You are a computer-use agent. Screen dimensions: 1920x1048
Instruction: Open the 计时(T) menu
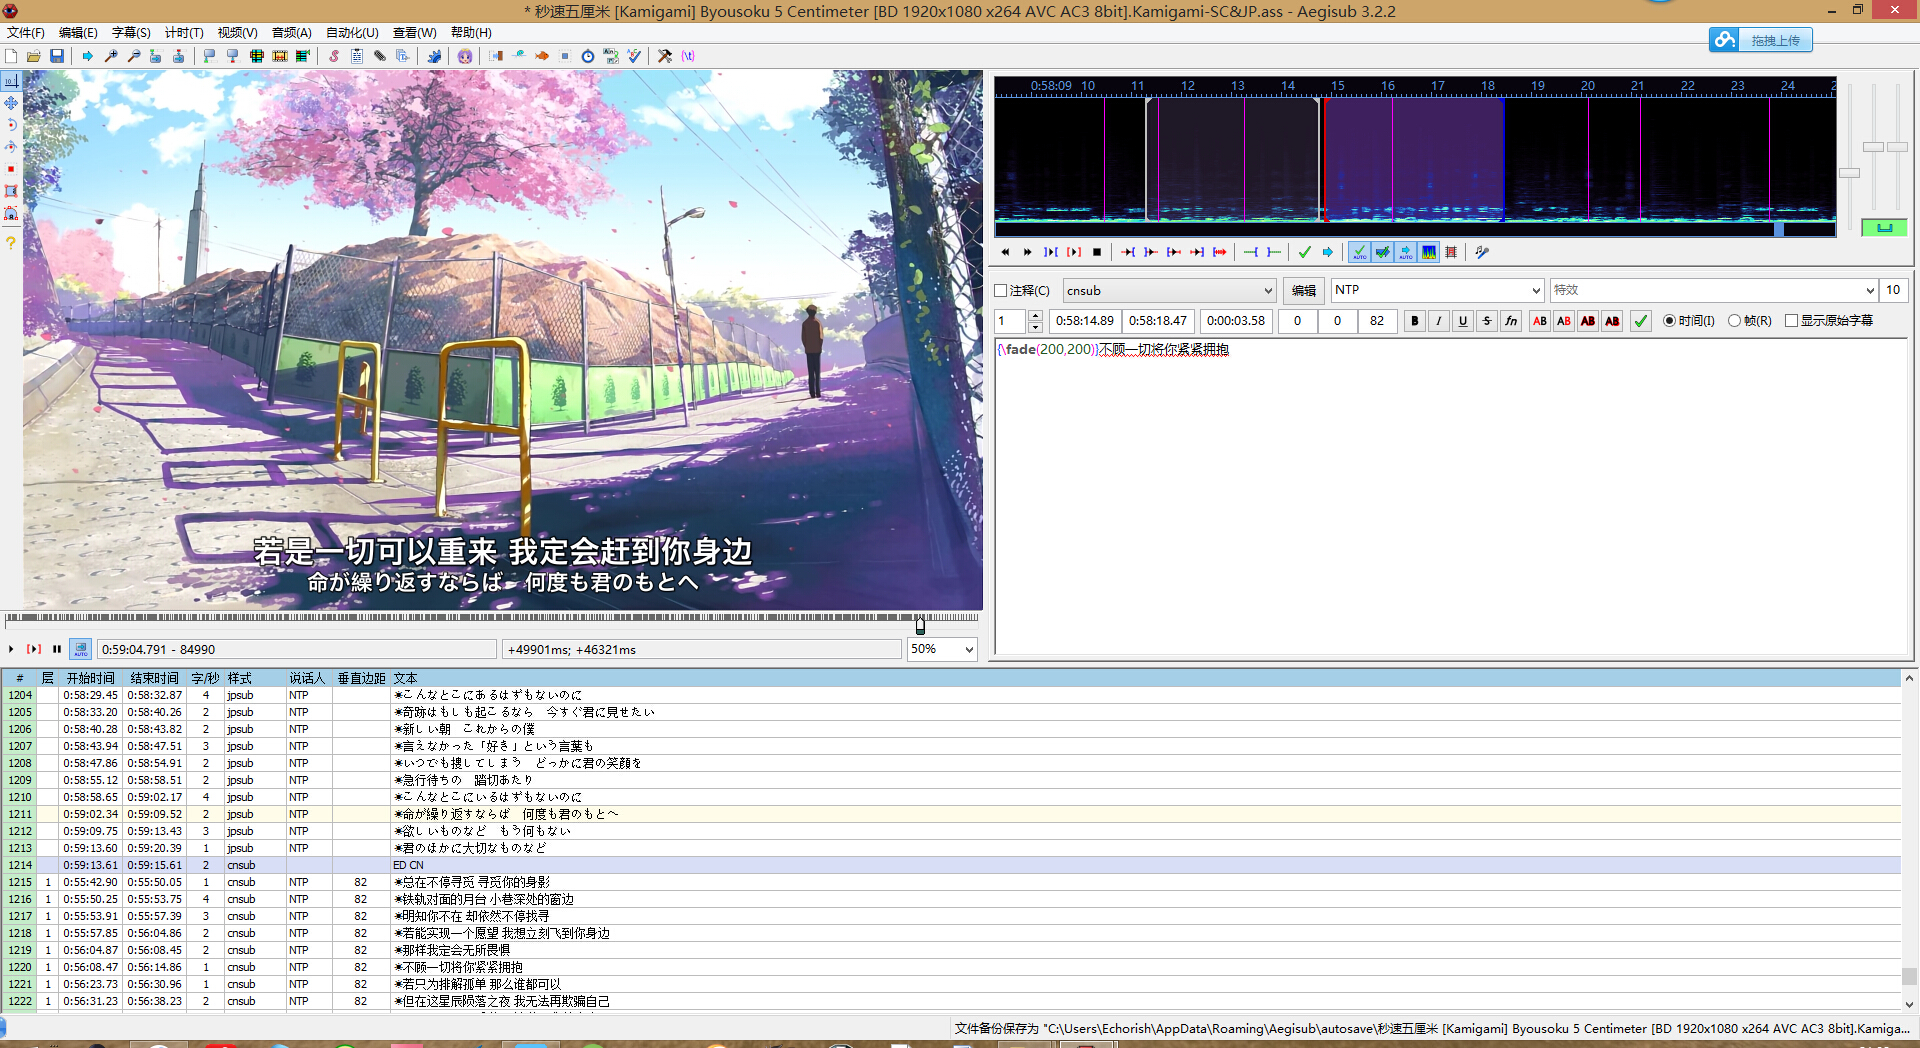(184, 33)
